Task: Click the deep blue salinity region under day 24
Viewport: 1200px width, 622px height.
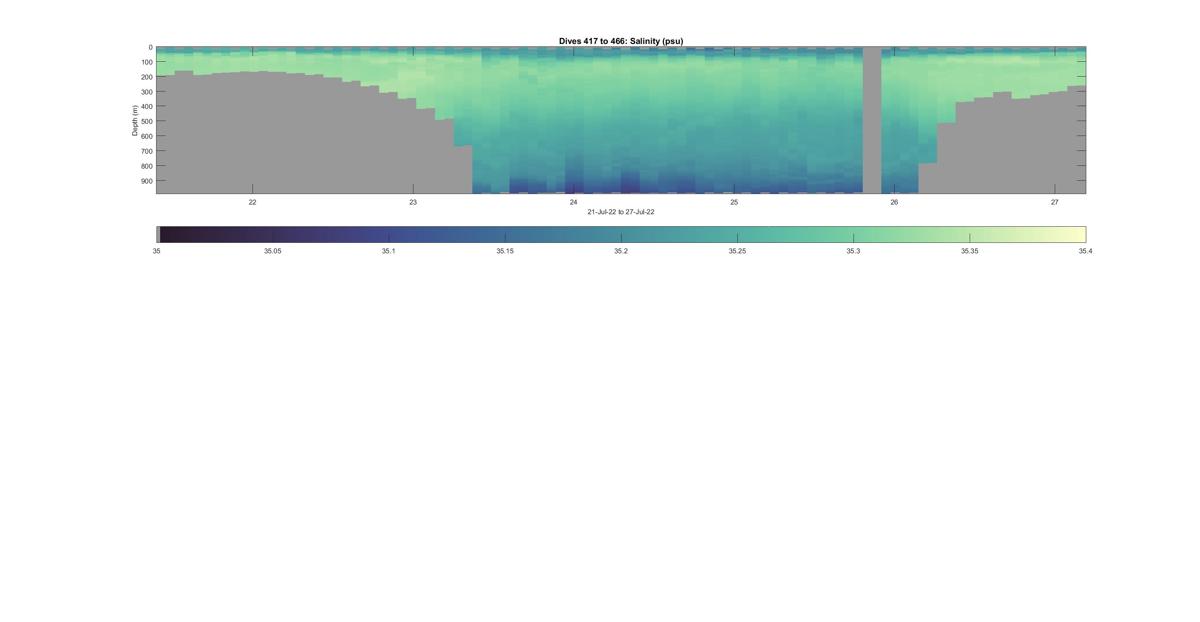Action: (576, 184)
